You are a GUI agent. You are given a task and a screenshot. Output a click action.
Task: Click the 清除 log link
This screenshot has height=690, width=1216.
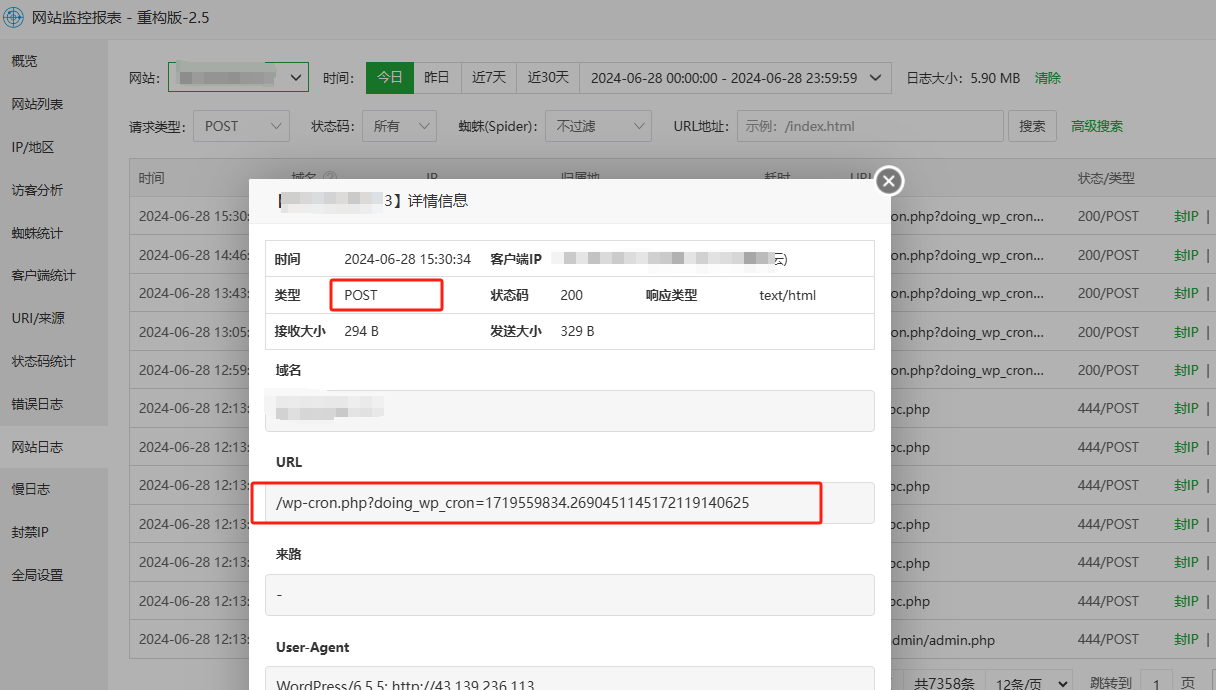tap(1048, 78)
